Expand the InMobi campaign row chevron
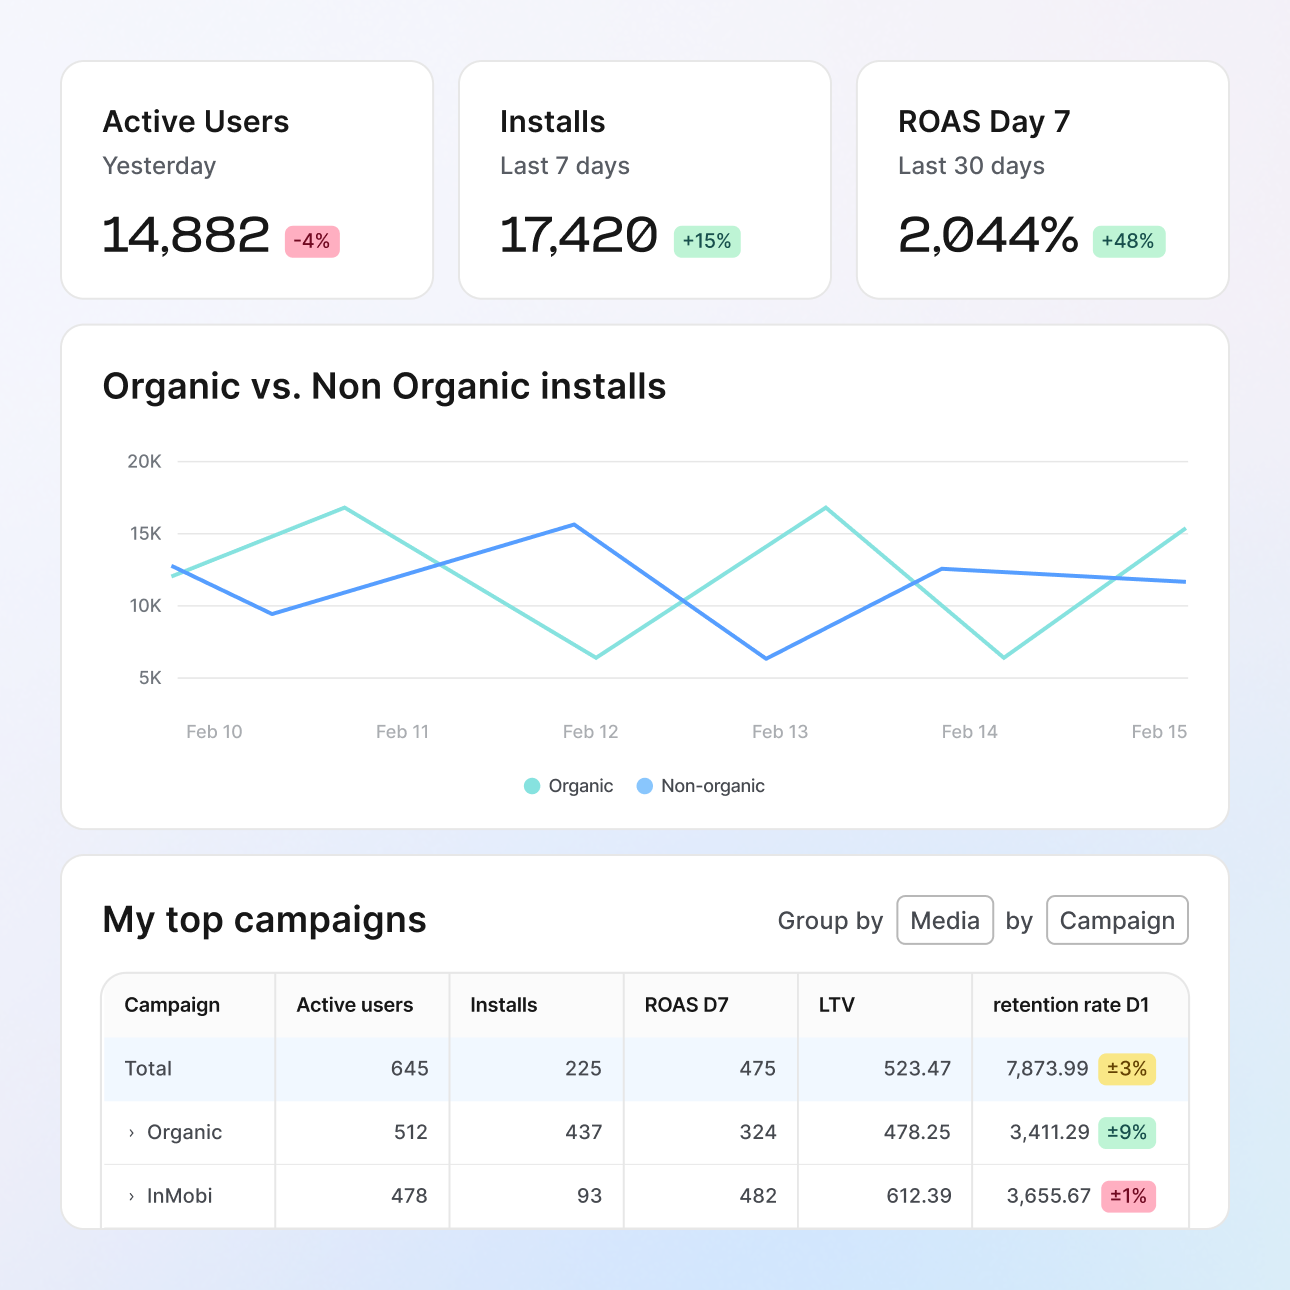1290x1290 pixels. [x=131, y=1197]
